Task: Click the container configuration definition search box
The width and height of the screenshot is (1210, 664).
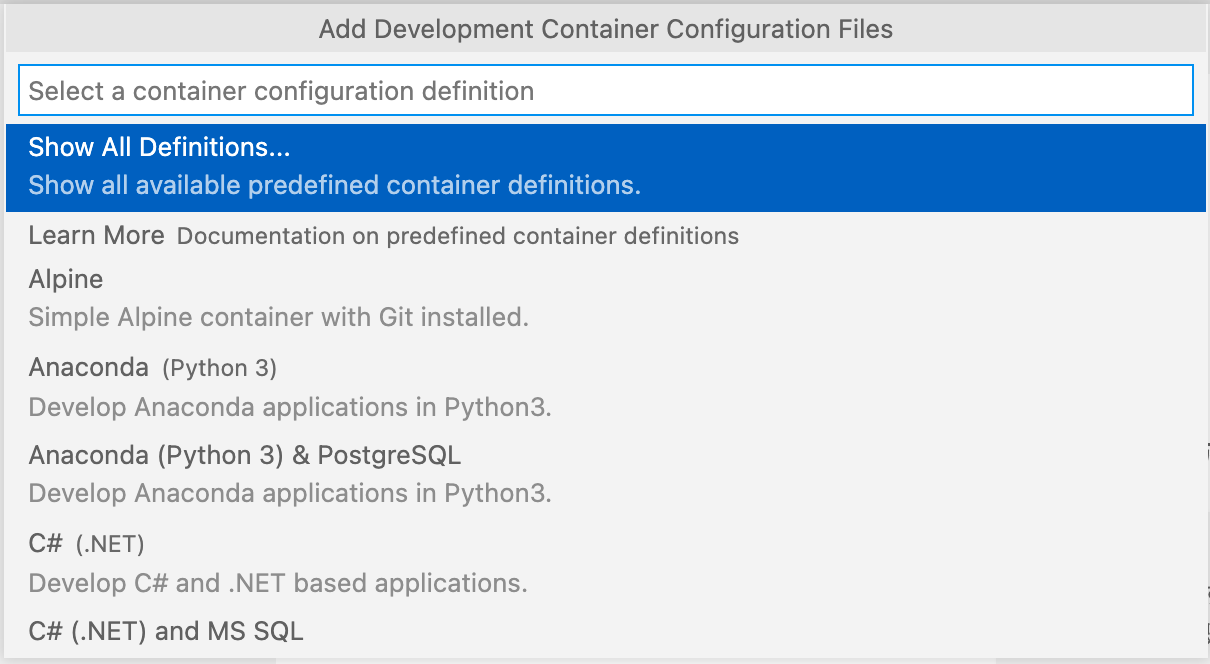Action: click(605, 91)
